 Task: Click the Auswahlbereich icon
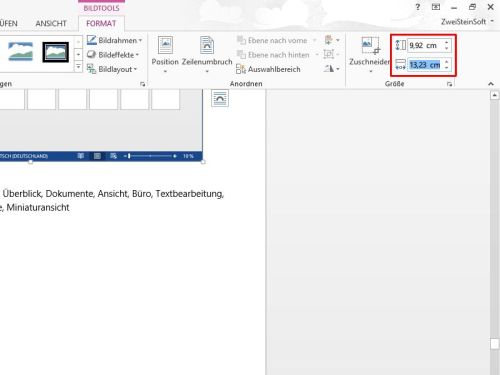click(241, 69)
